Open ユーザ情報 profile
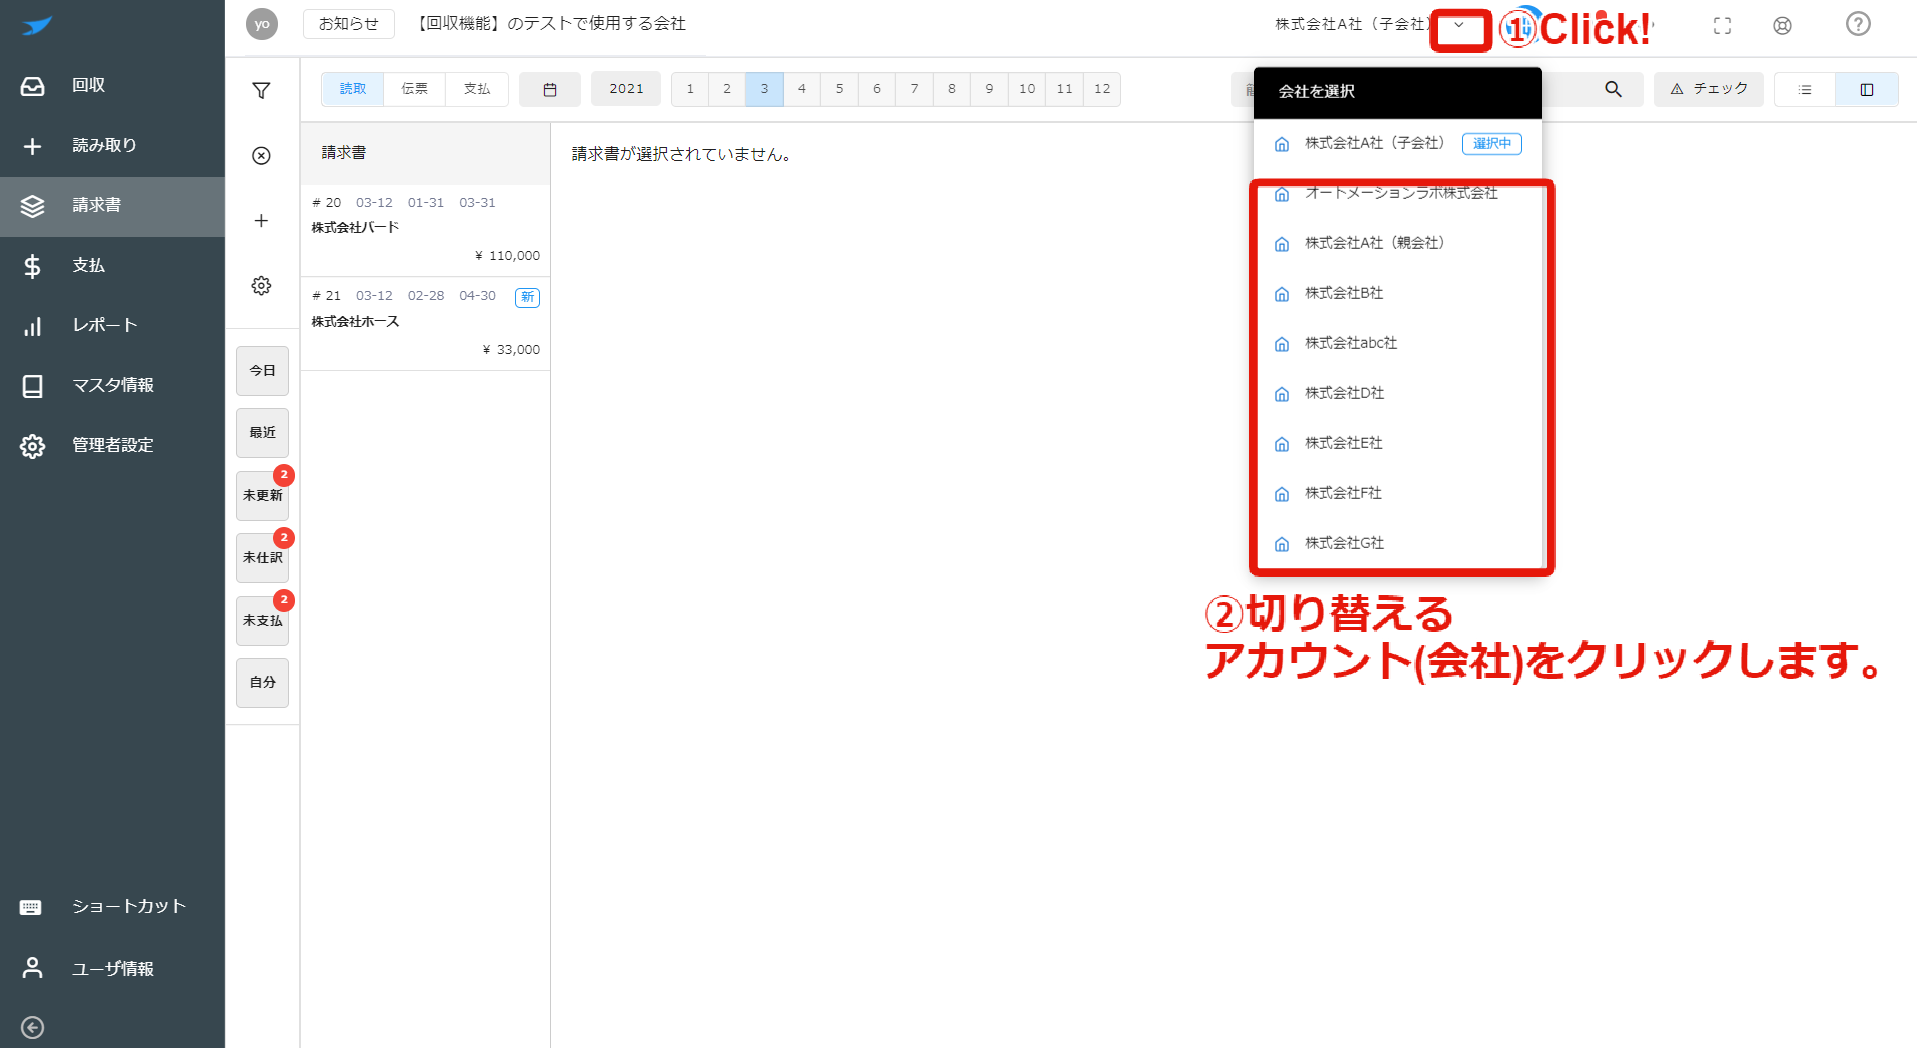 click(112, 969)
